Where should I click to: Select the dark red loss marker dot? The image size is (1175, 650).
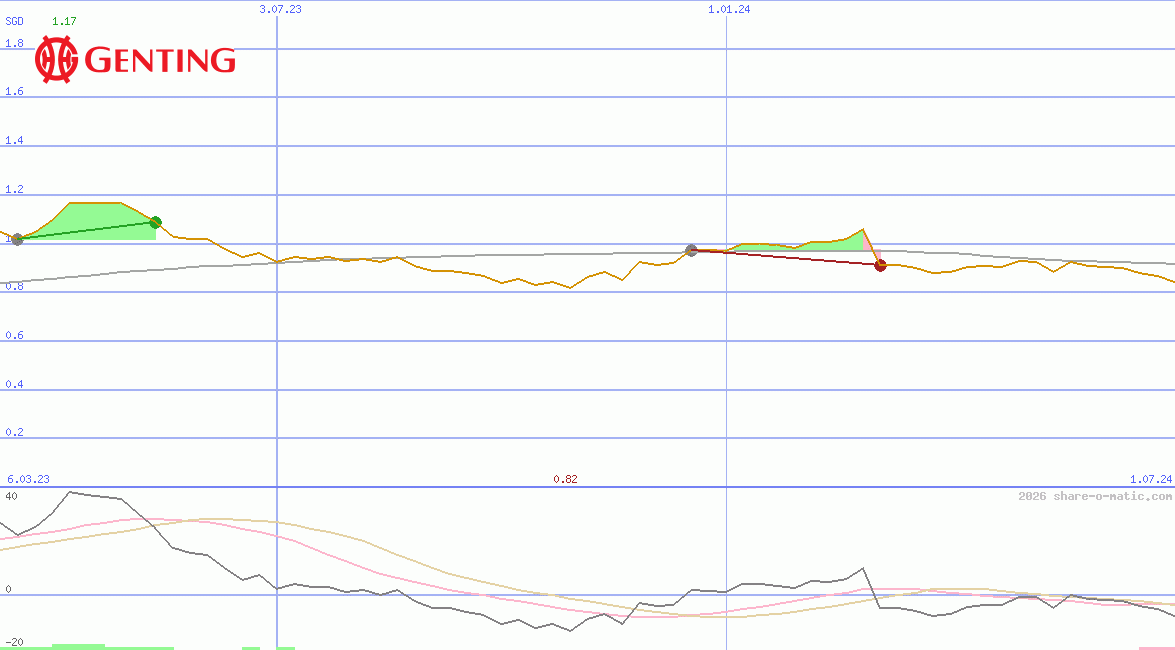coord(880,265)
